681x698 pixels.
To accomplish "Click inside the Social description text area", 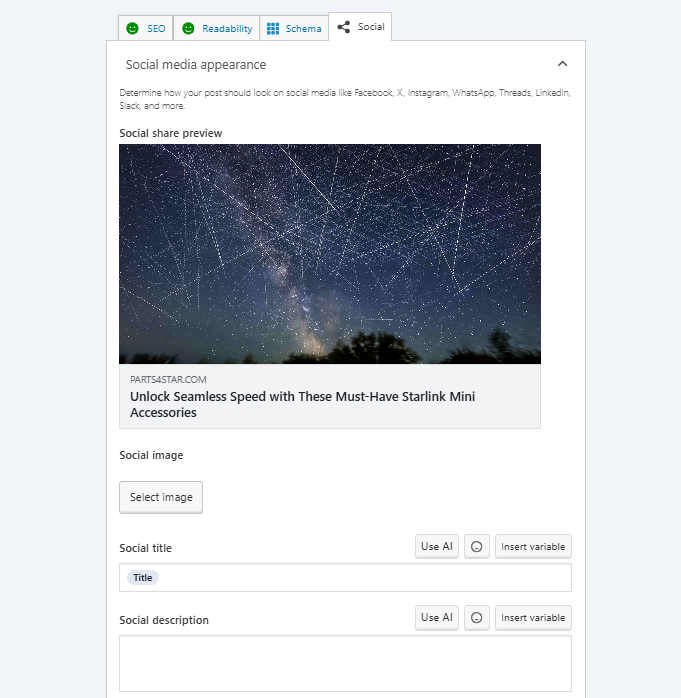I will [345, 663].
